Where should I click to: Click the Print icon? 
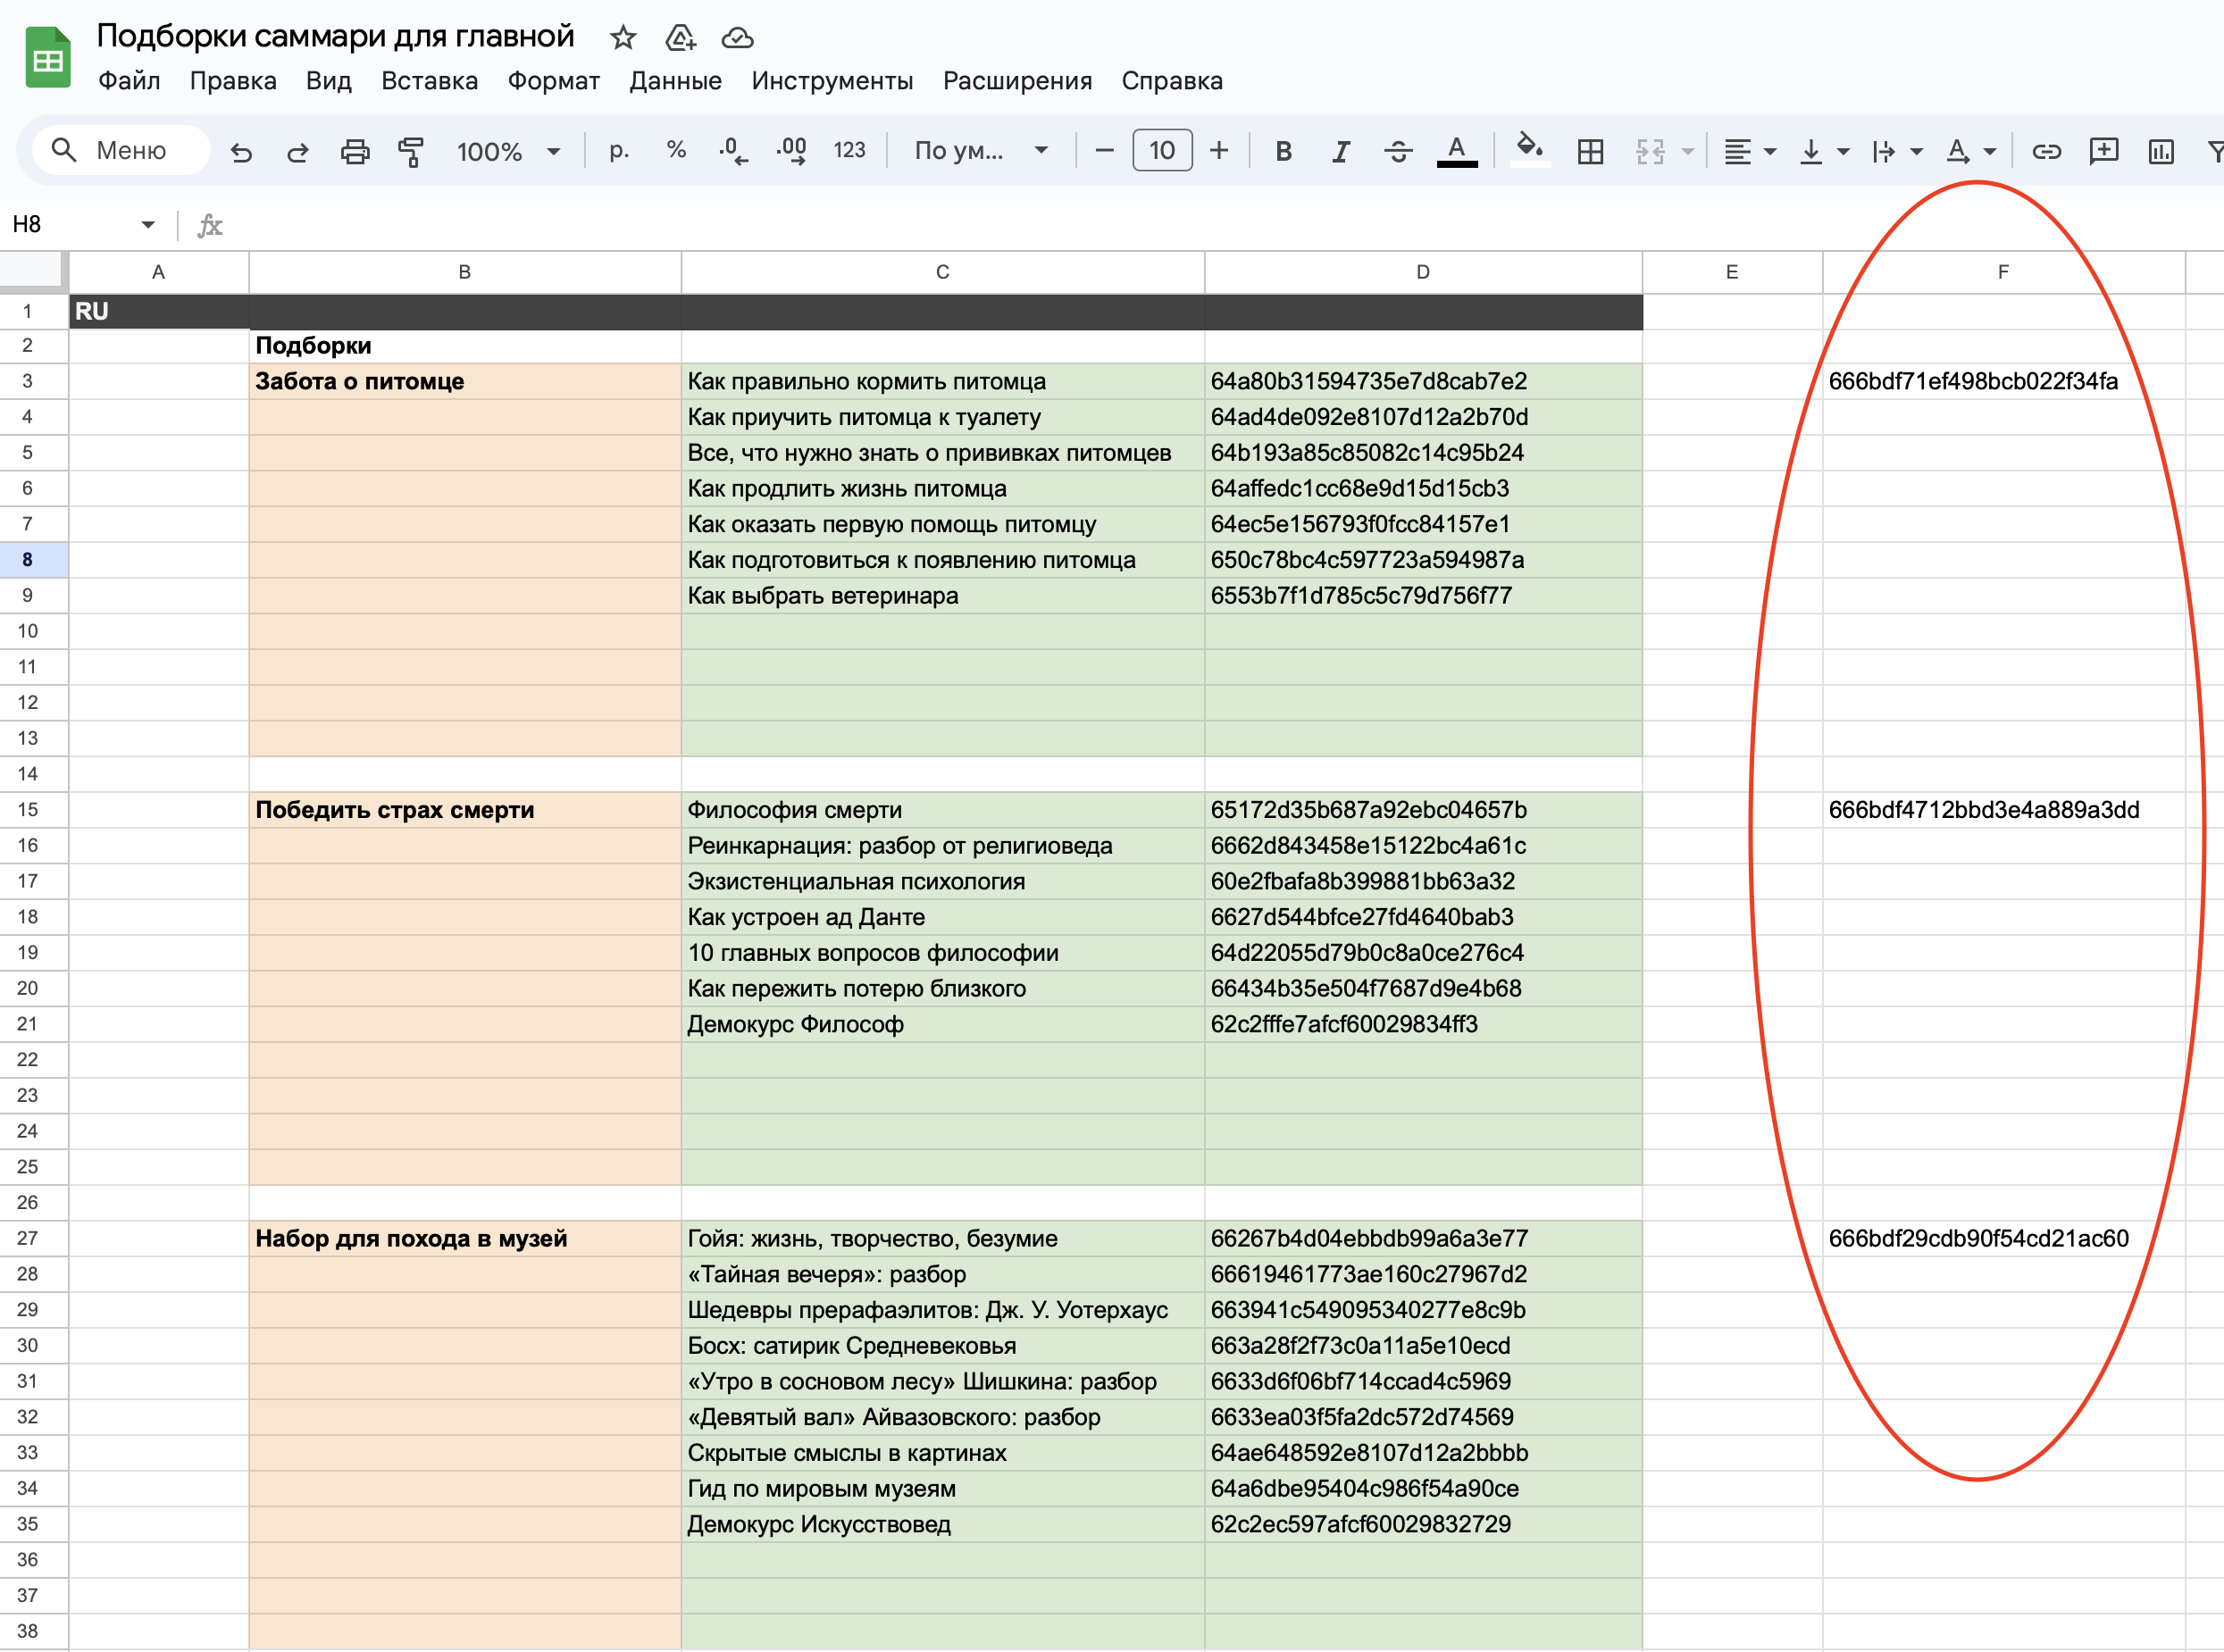[355, 152]
